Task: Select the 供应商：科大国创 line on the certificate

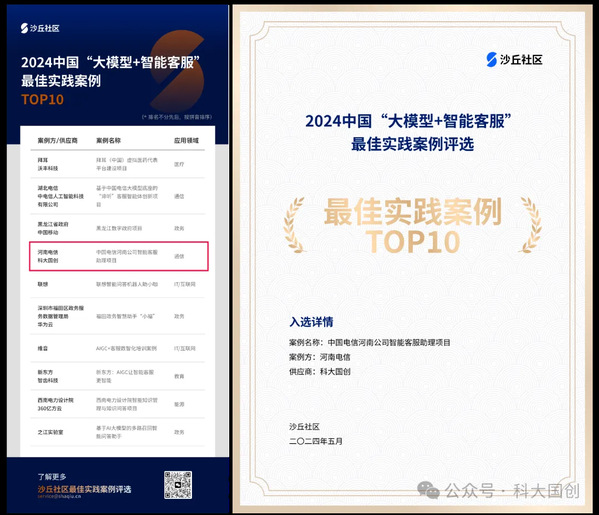Action: coord(319,371)
